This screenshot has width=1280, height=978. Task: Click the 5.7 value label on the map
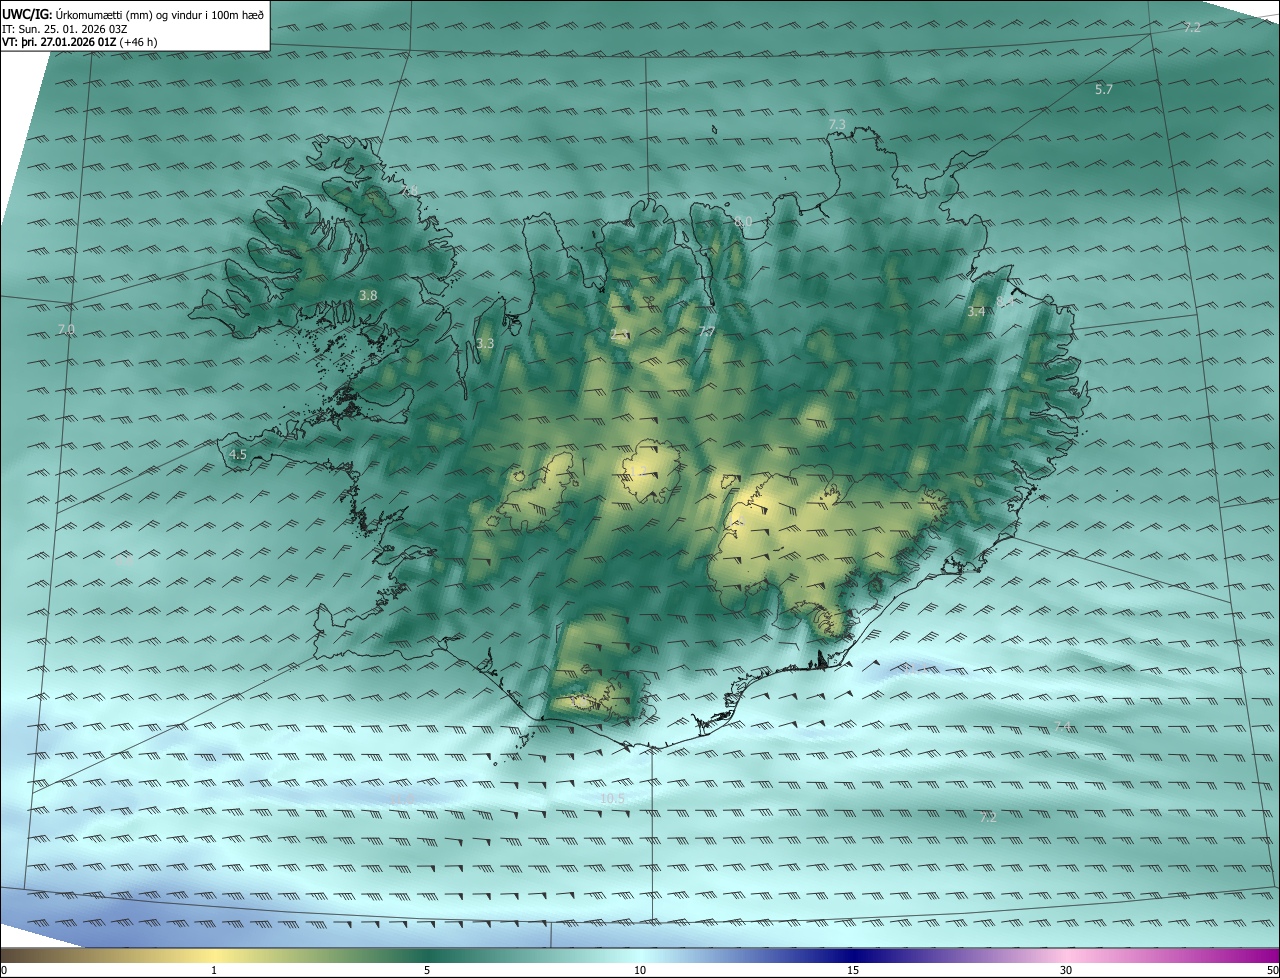tap(1104, 89)
